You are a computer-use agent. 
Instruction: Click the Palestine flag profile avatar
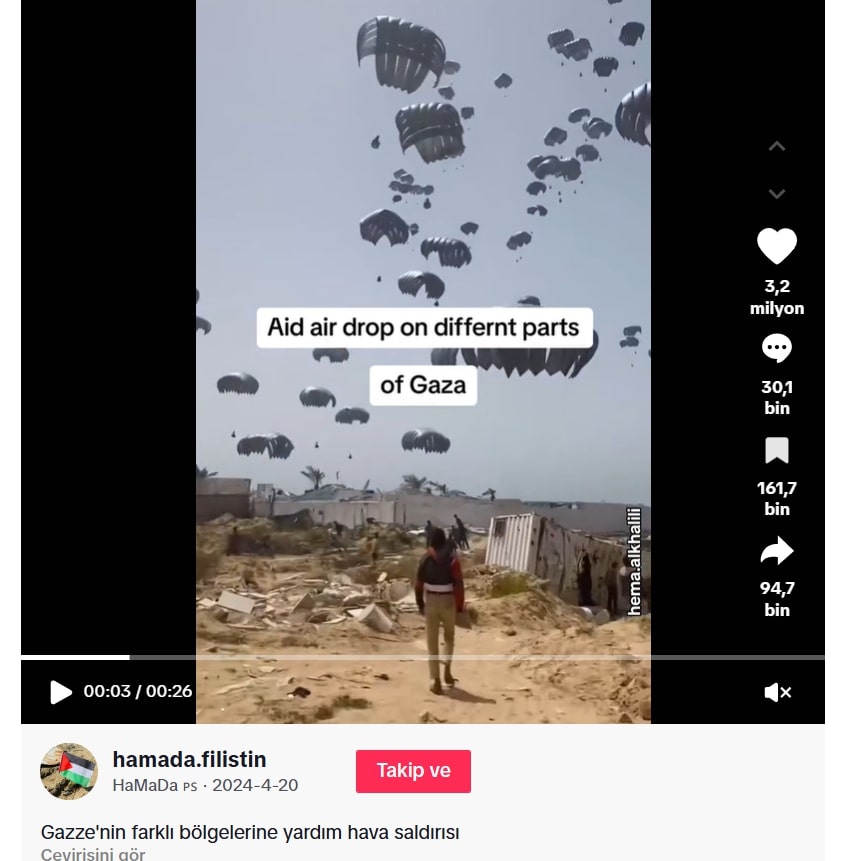coord(69,771)
